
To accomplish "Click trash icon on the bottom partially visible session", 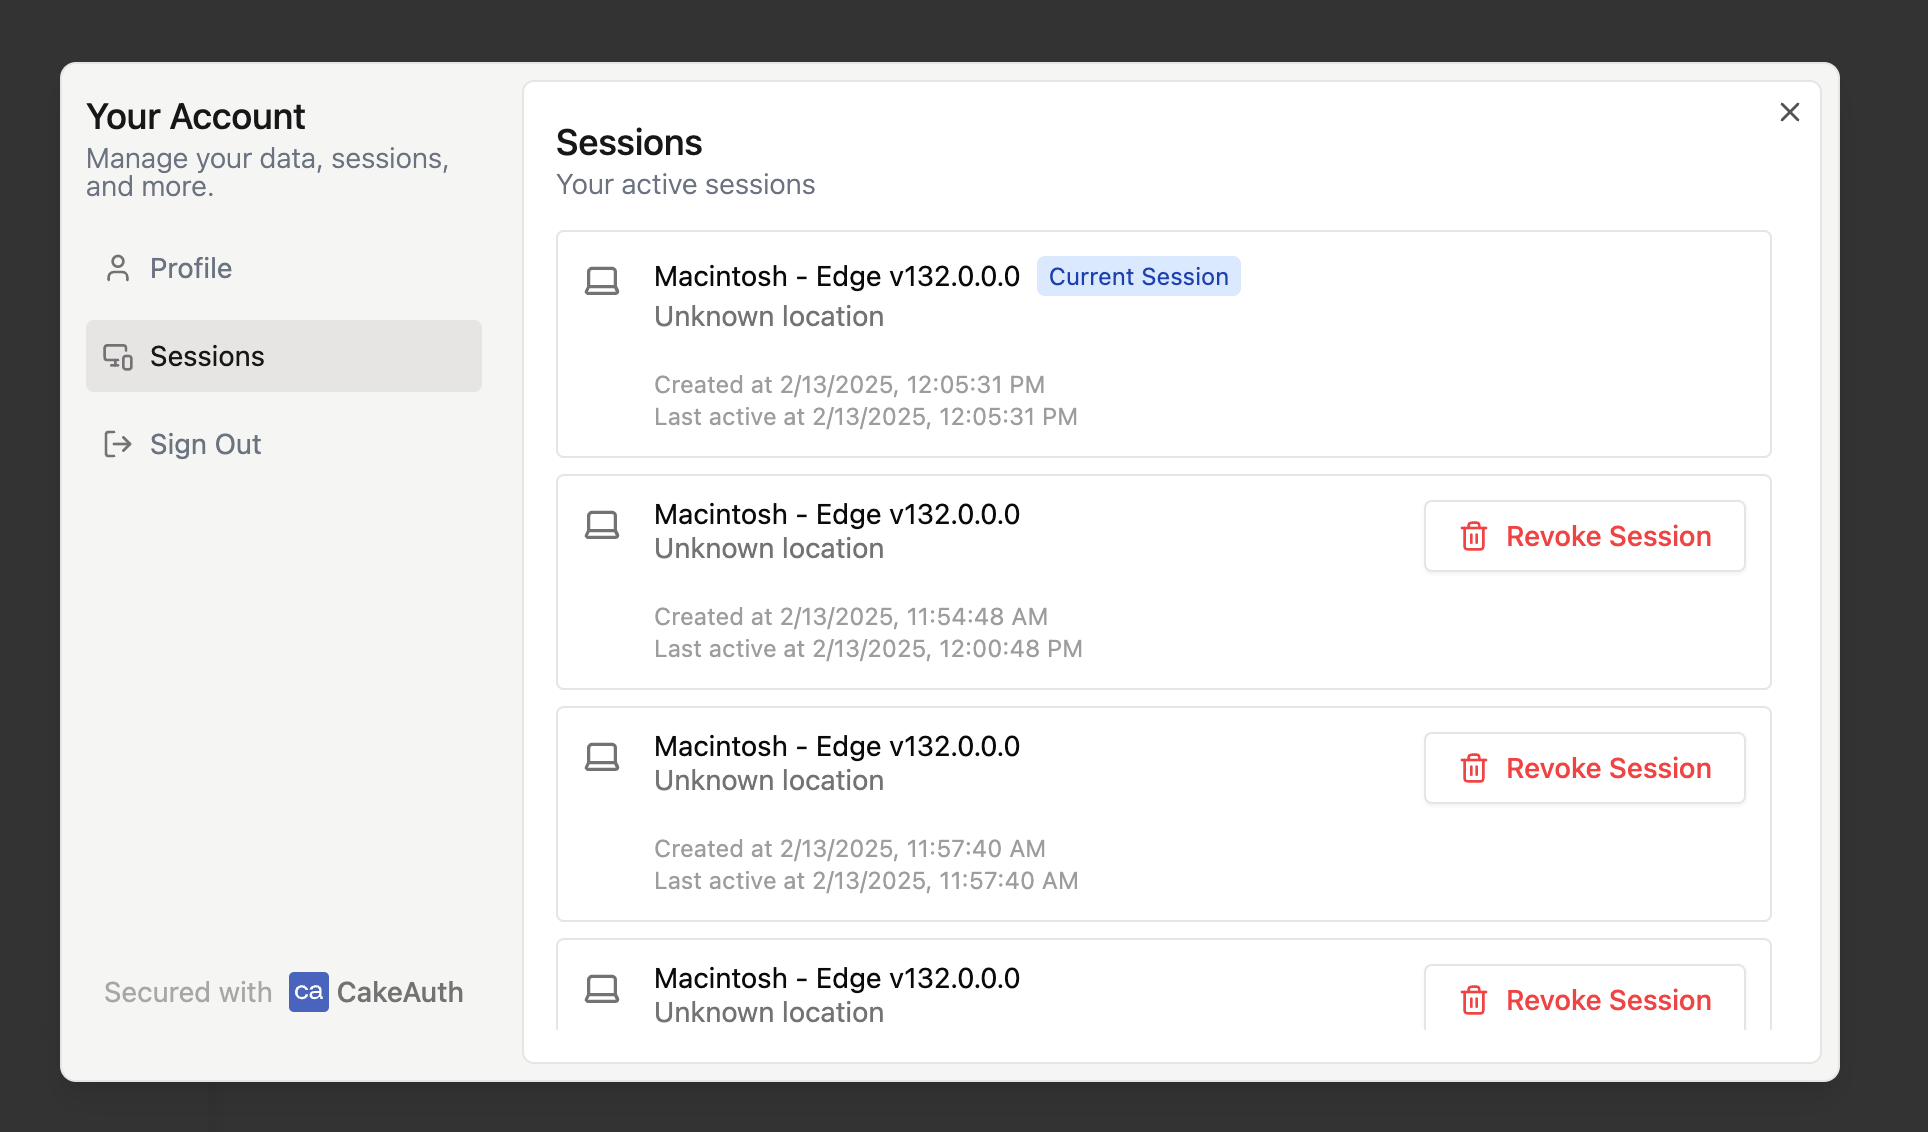I will pyautogui.click(x=1474, y=1000).
